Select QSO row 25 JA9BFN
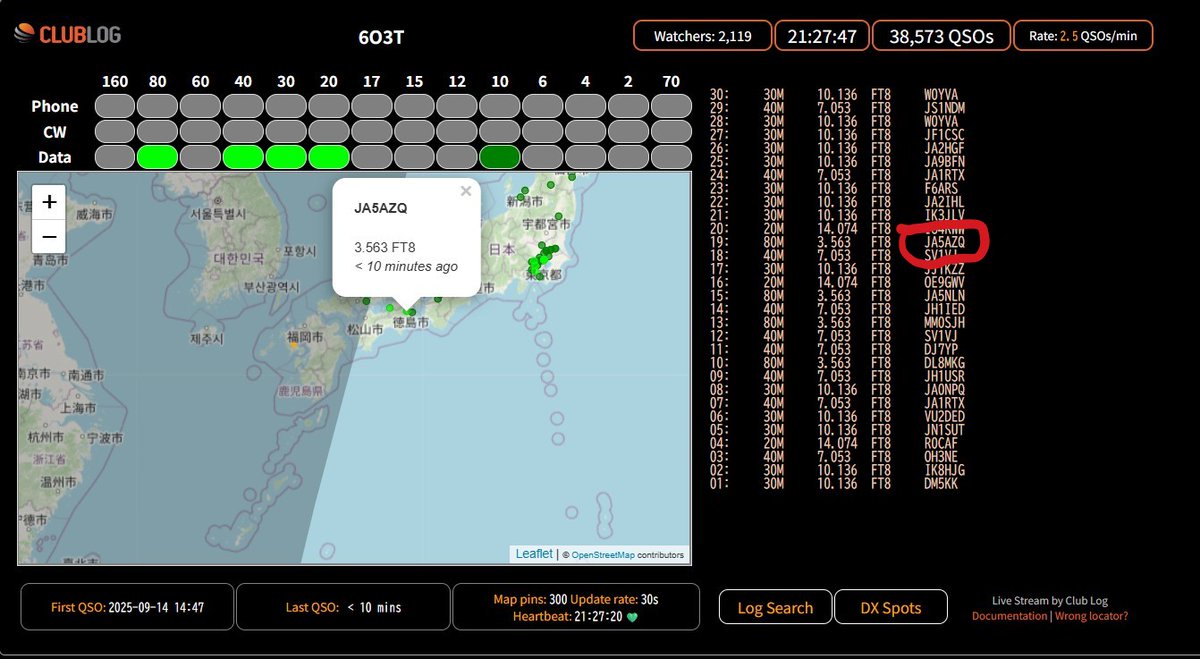 point(838,161)
